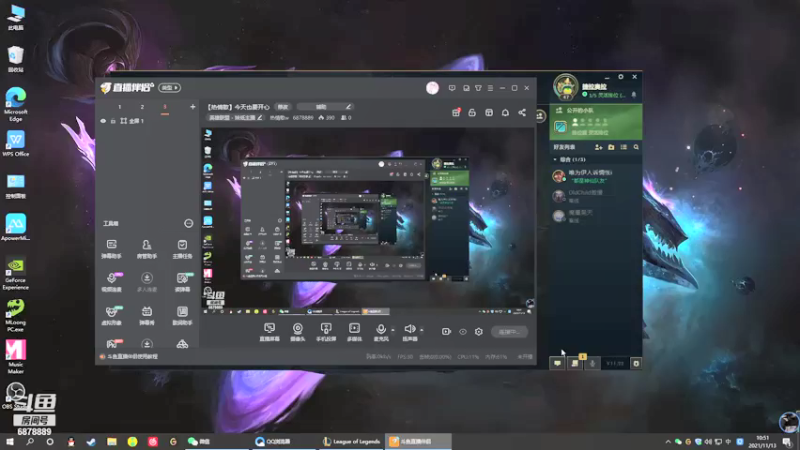Screen dimensions: 800x450
Task: Toggle League client mute bell icon
Action: (634, 95)
